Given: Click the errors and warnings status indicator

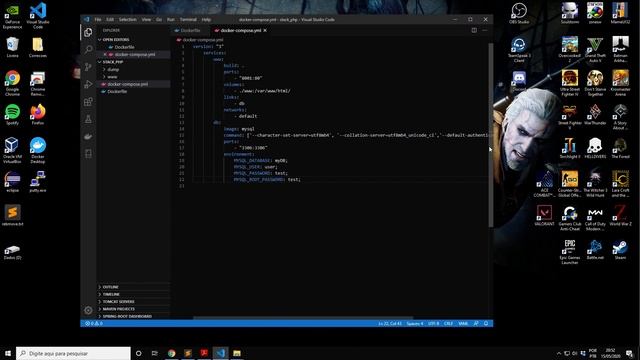Looking at the screenshot, I should coord(94,323).
